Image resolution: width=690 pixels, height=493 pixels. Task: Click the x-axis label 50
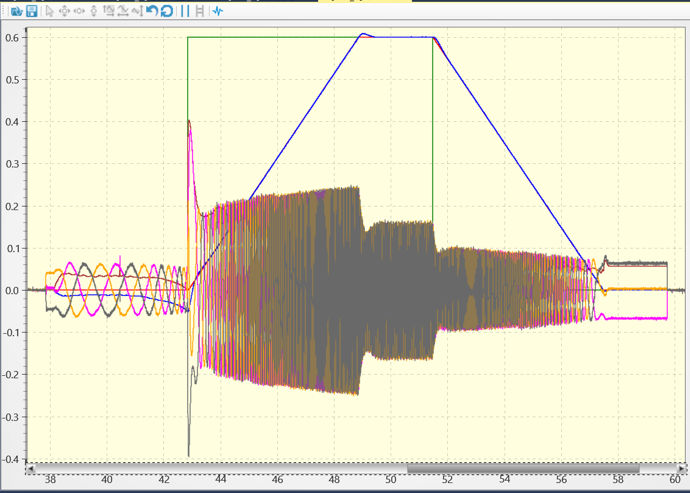(x=391, y=479)
